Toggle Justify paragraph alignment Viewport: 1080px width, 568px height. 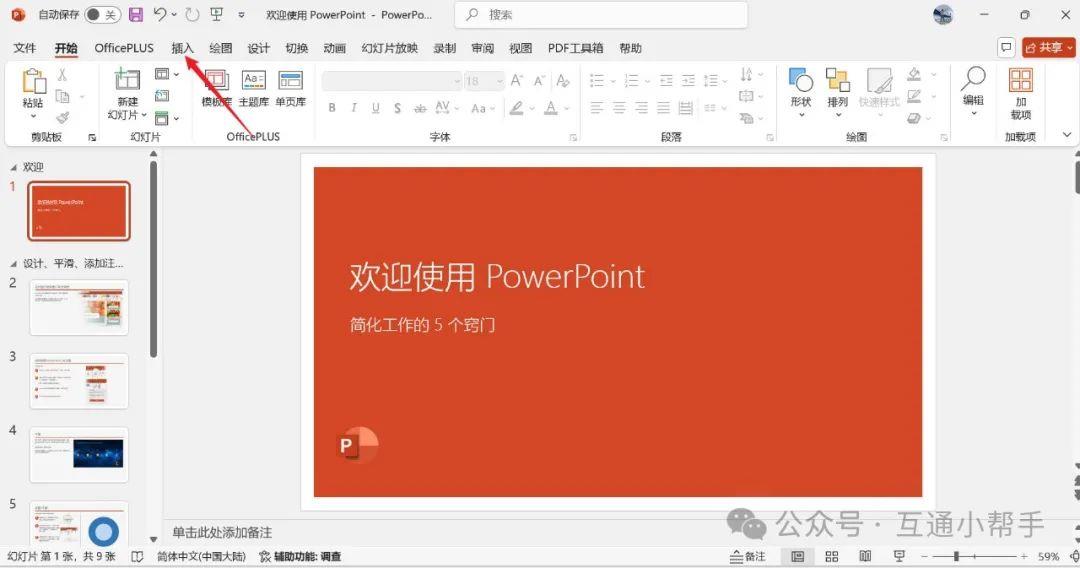[663, 108]
